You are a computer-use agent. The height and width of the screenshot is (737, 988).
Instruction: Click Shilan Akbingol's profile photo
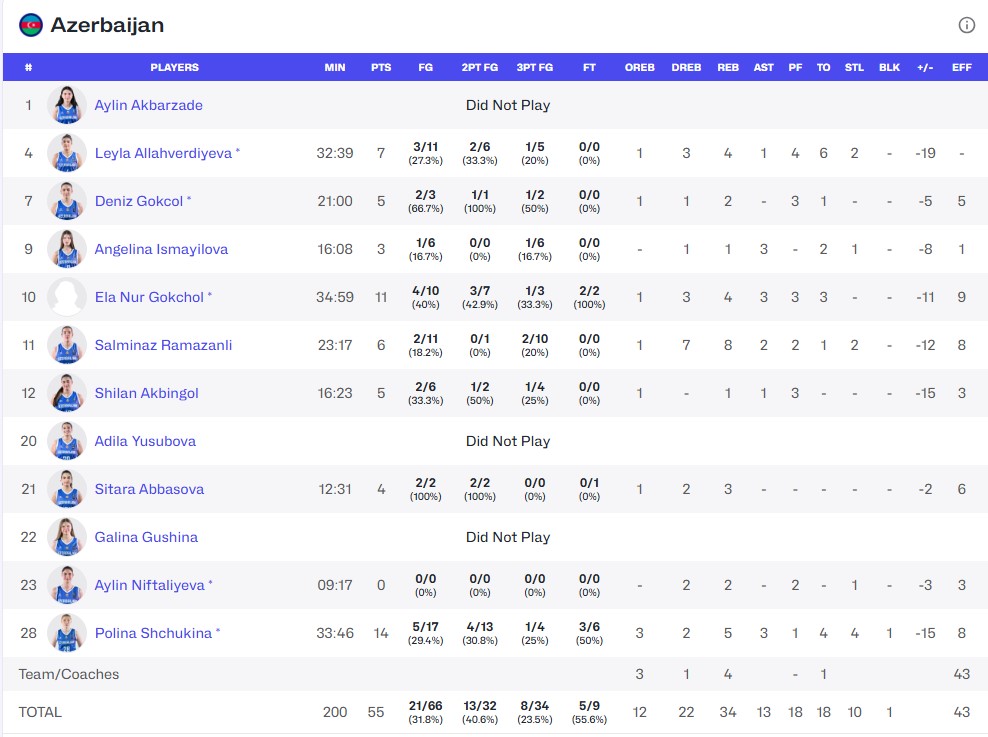tap(67, 393)
